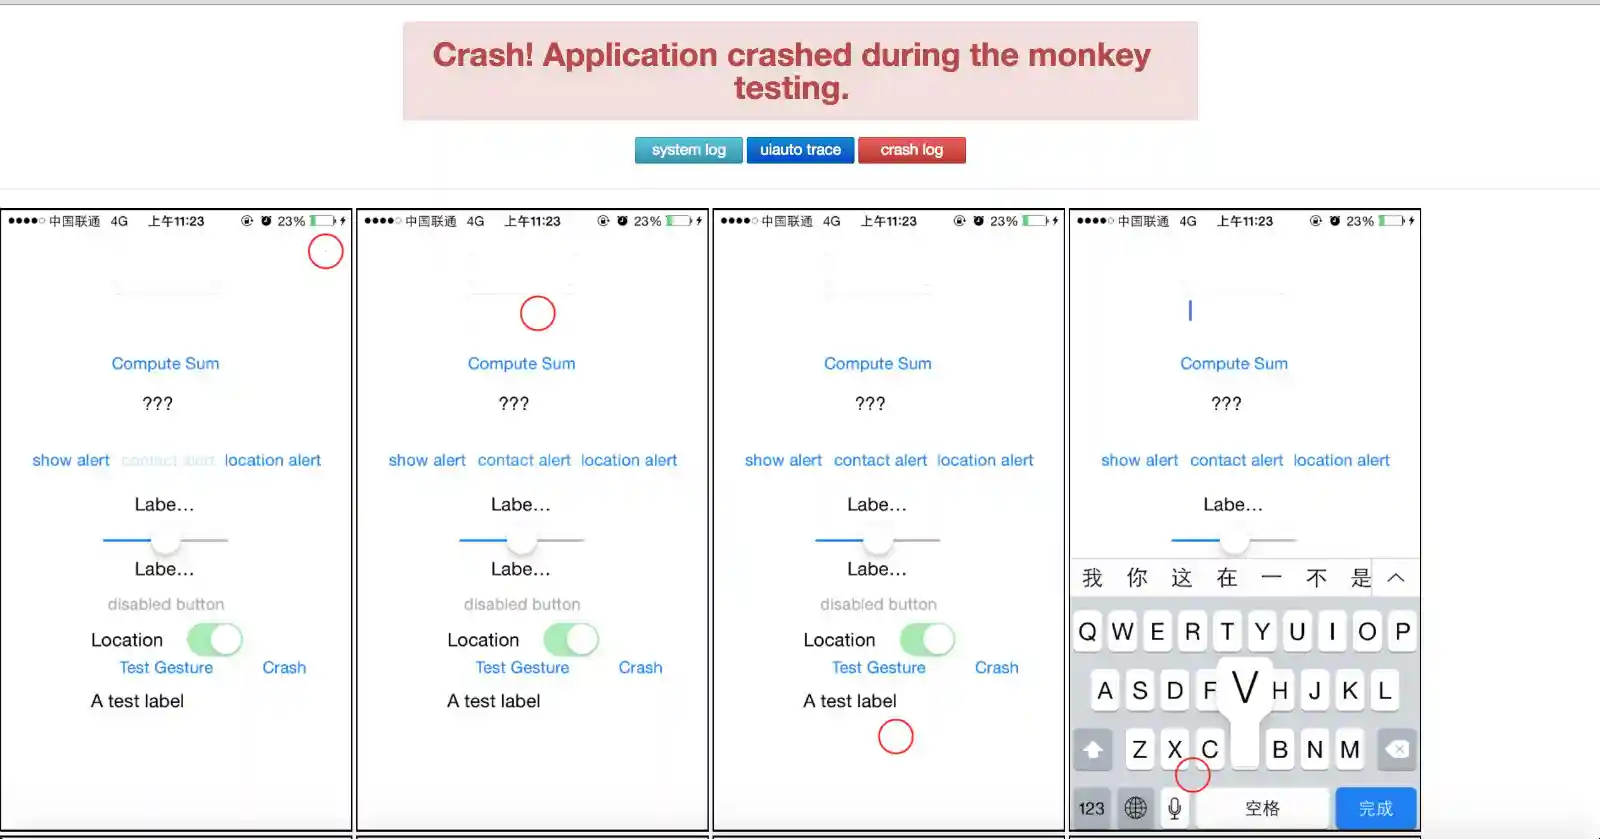
Task: Tap the globe language key on keyboard
Action: (x=1135, y=808)
